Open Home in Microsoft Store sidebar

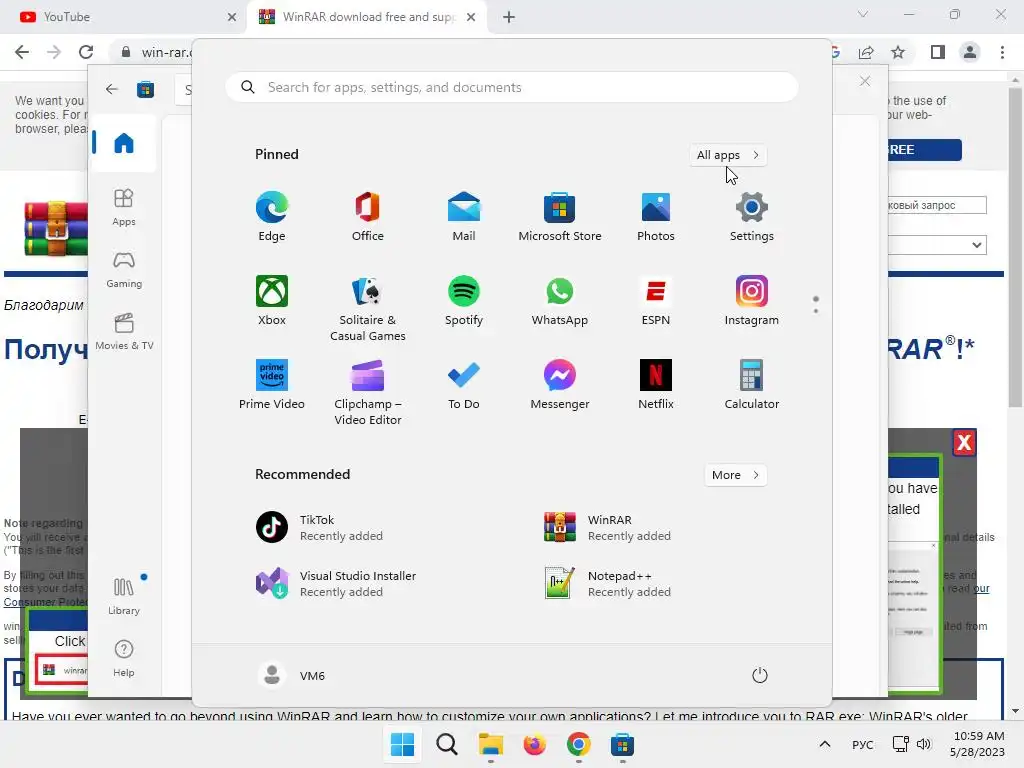[x=123, y=143]
